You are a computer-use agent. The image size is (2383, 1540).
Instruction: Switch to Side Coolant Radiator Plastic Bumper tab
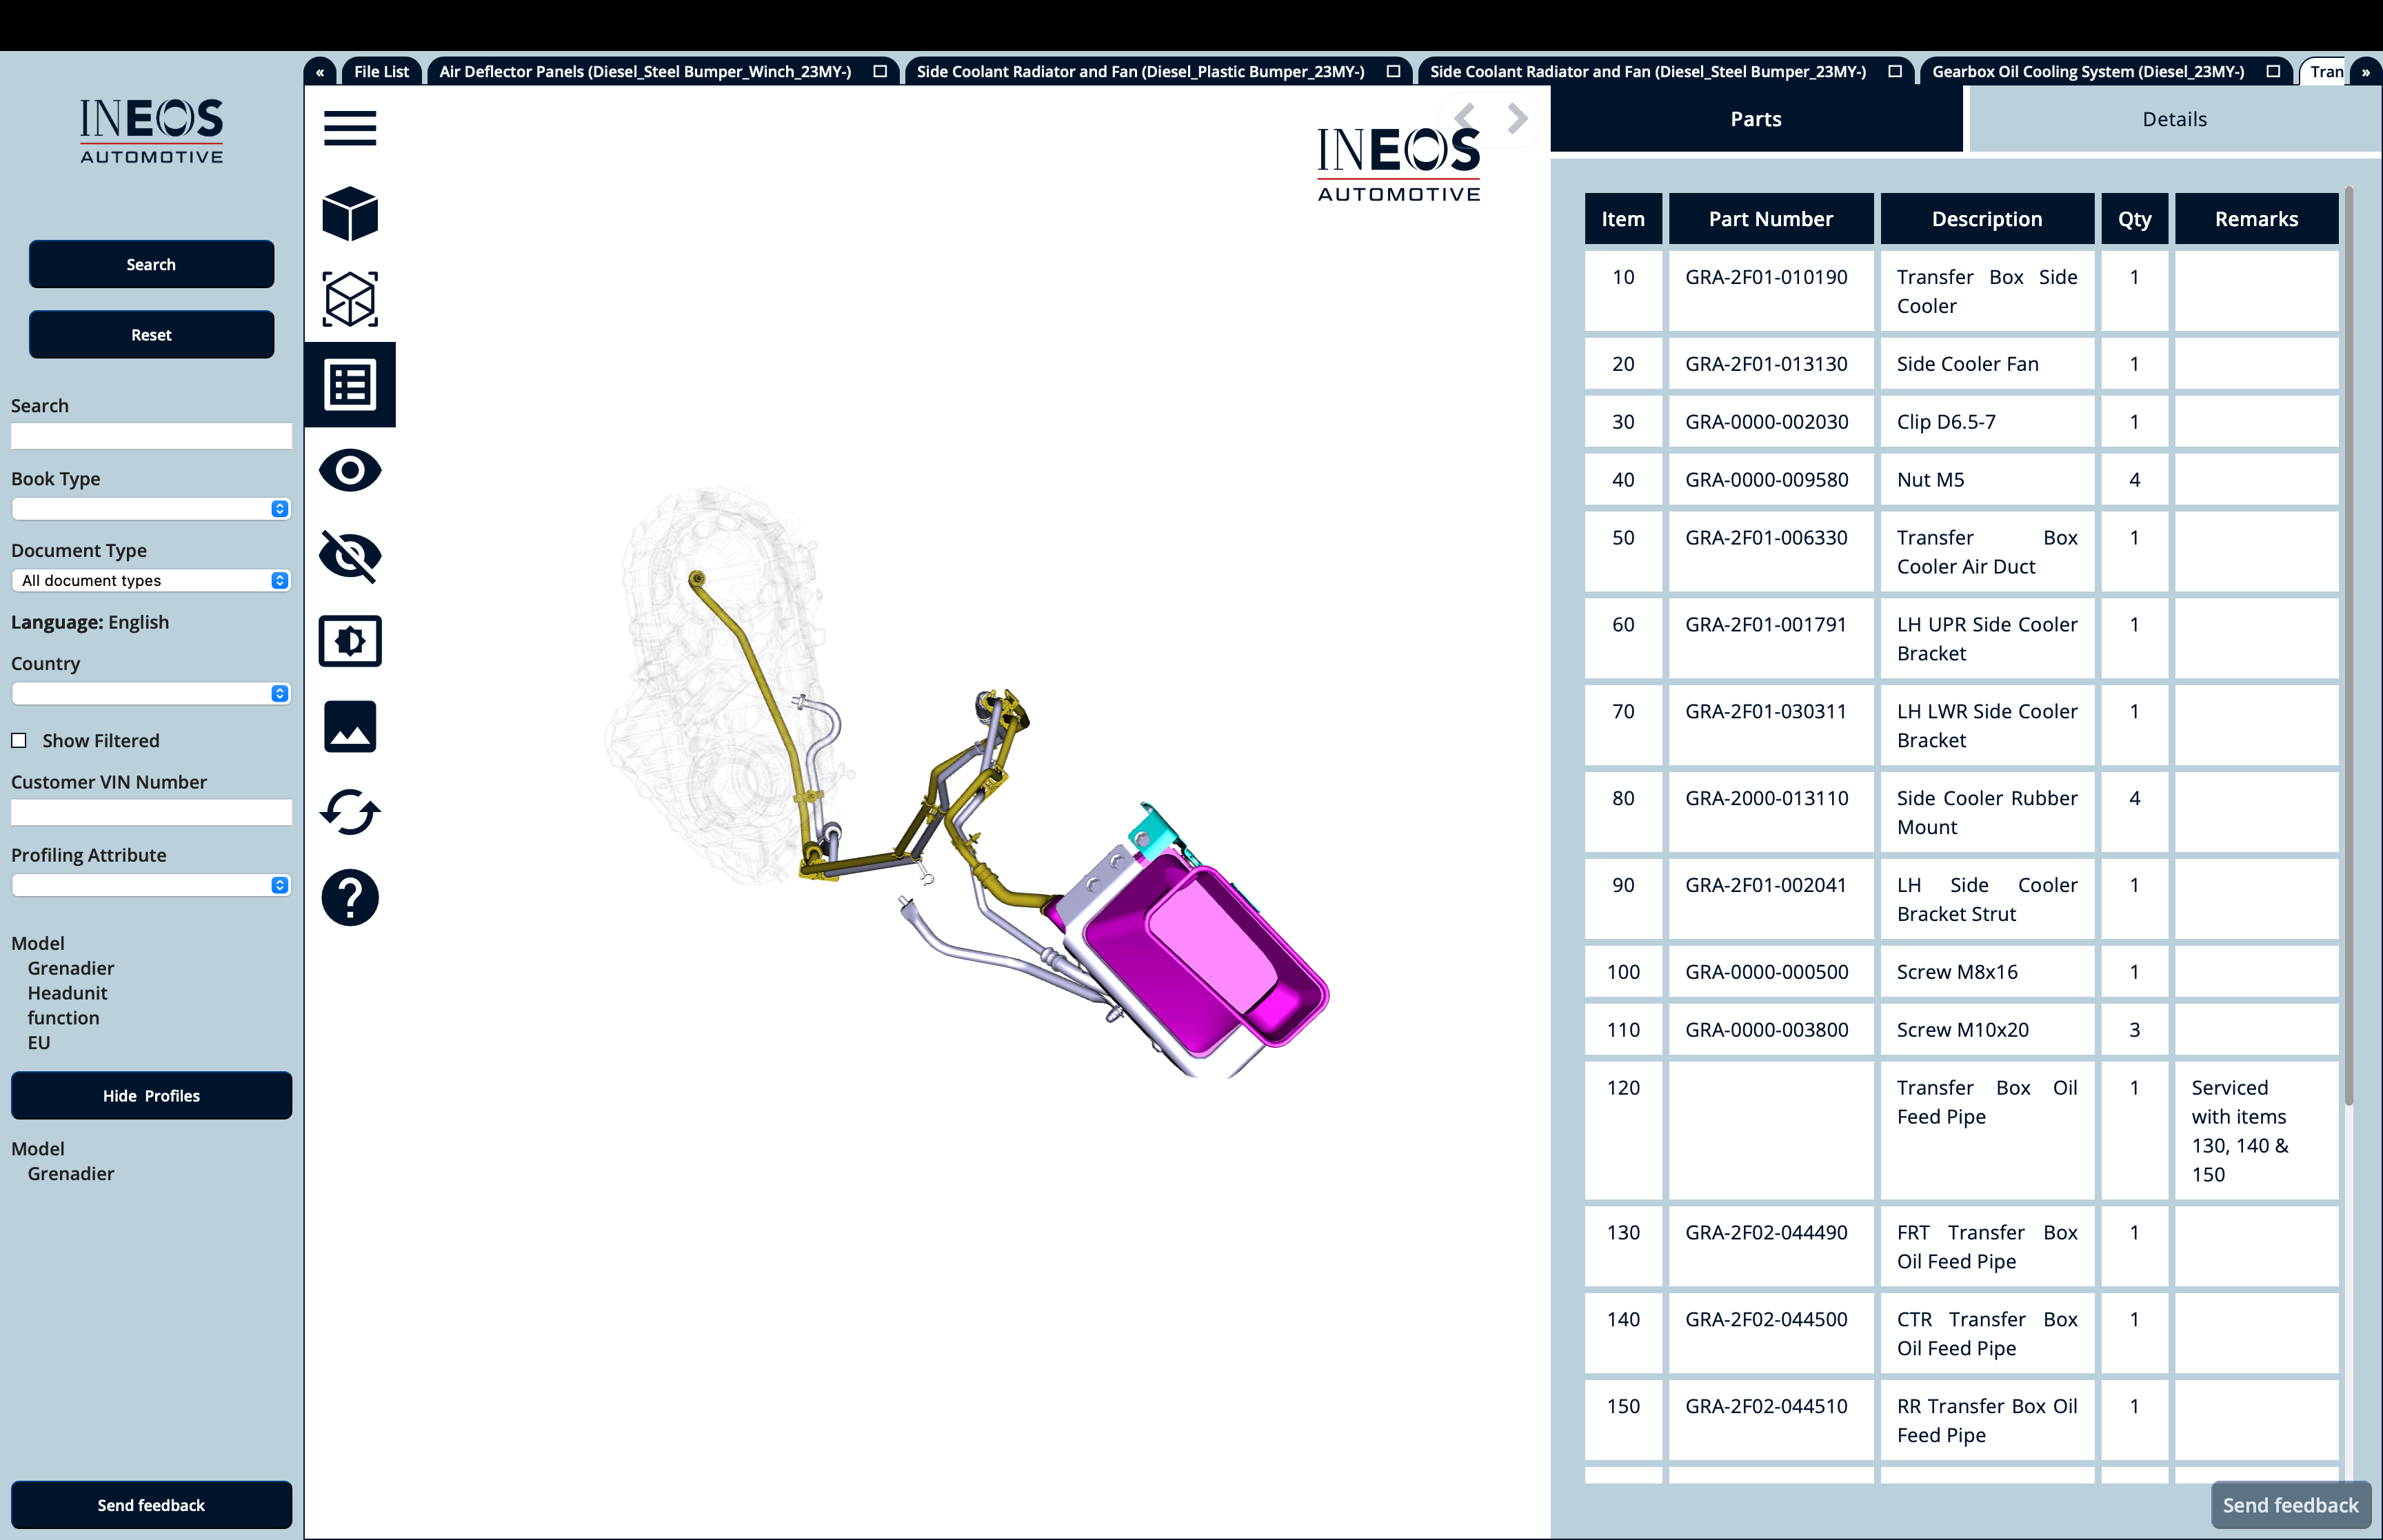(1140, 71)
